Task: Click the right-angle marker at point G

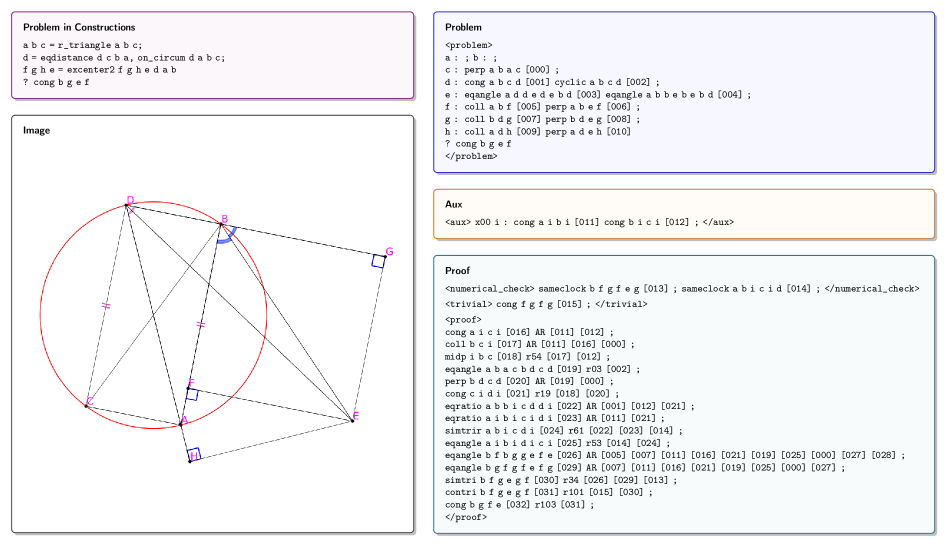Action: [x=378, y=261]
